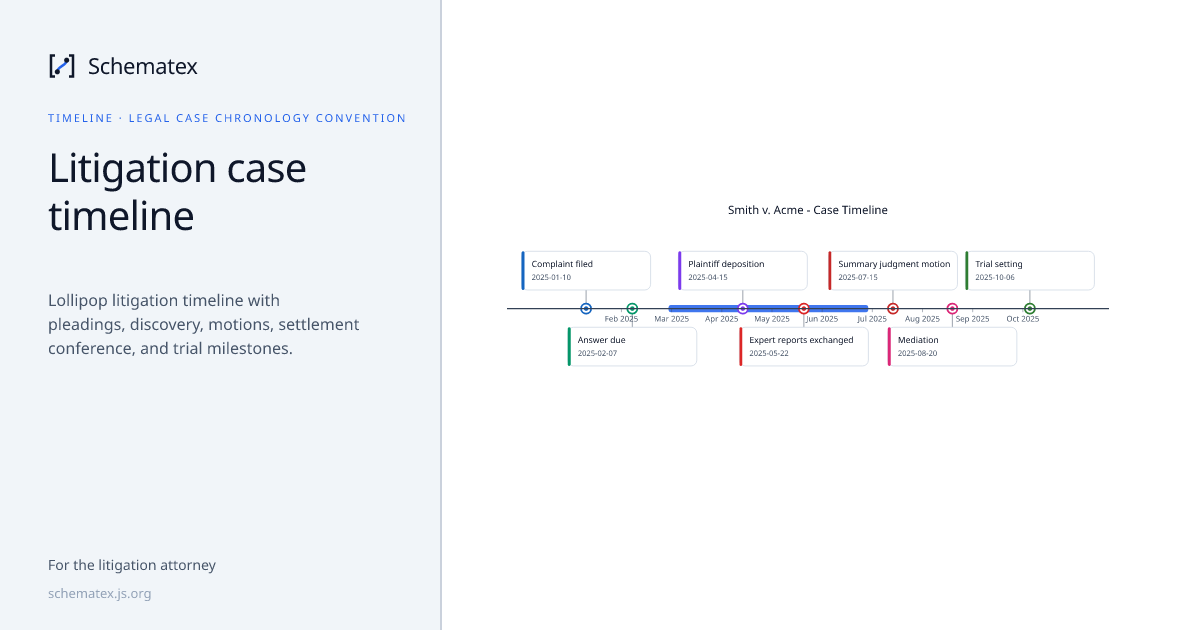Open the Summary judgment motion card
This screenshot has height=630, width=1200.
893,270
